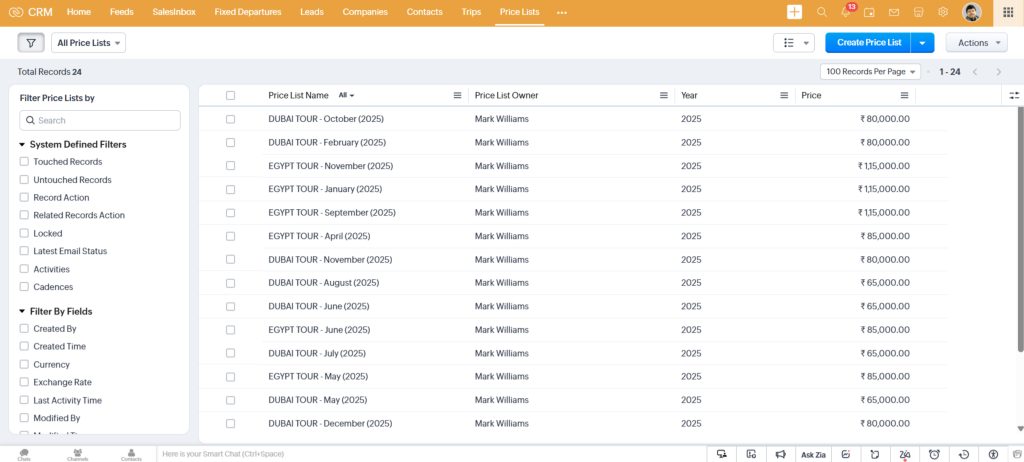Open the Price List Name All dropdown
This screenshot has height=462, width=1024.
(x=346, y=95)
